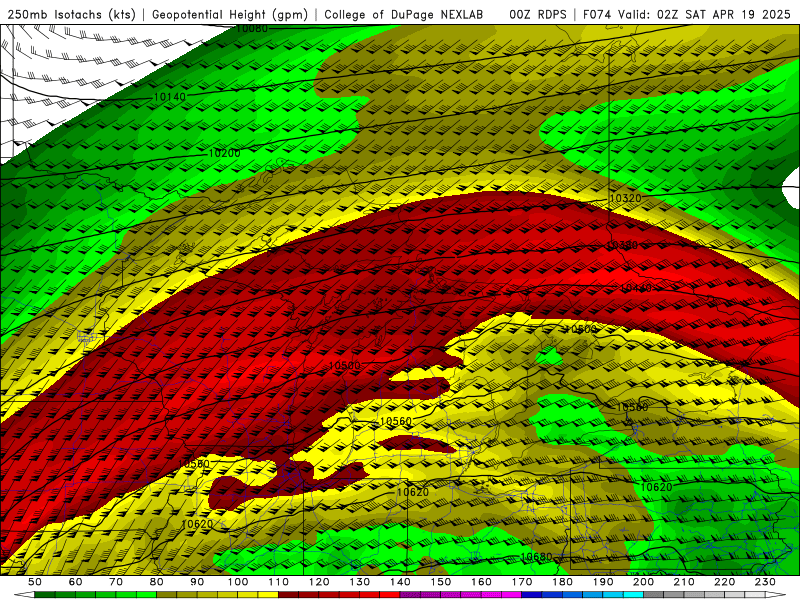Click the 100 value on the color scale

point(238,582)
